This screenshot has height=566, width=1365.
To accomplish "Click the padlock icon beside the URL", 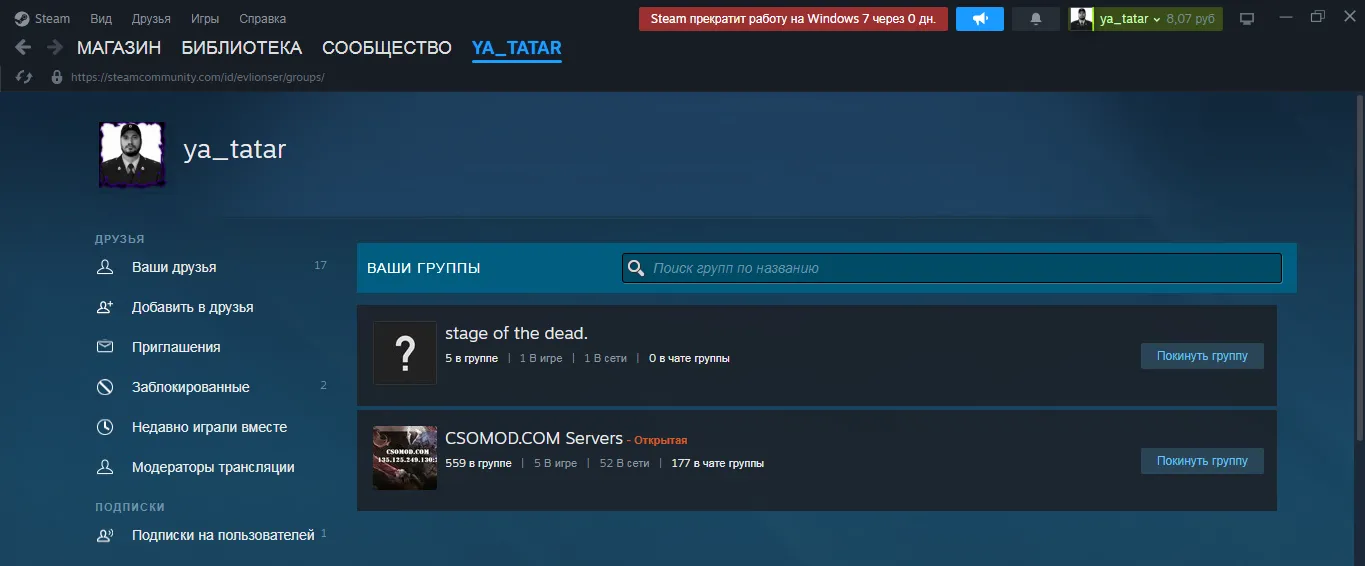I will pyautogui.click(x=56, y=77).
